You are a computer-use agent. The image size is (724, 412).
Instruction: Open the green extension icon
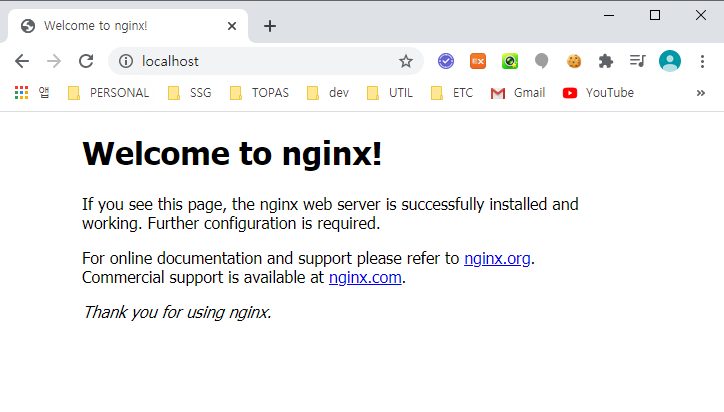point(510,61)
